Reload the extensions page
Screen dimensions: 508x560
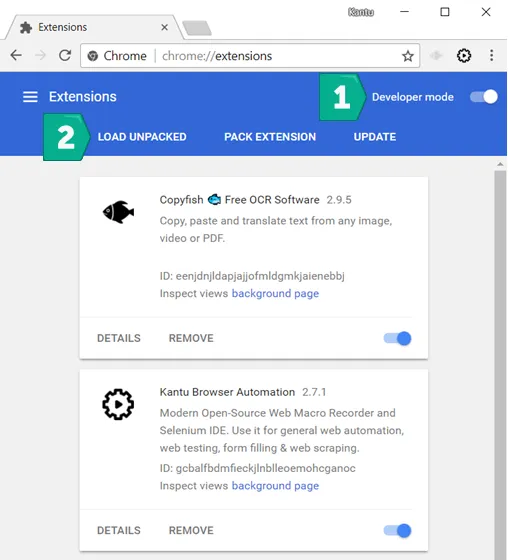(x=65, y=55)
